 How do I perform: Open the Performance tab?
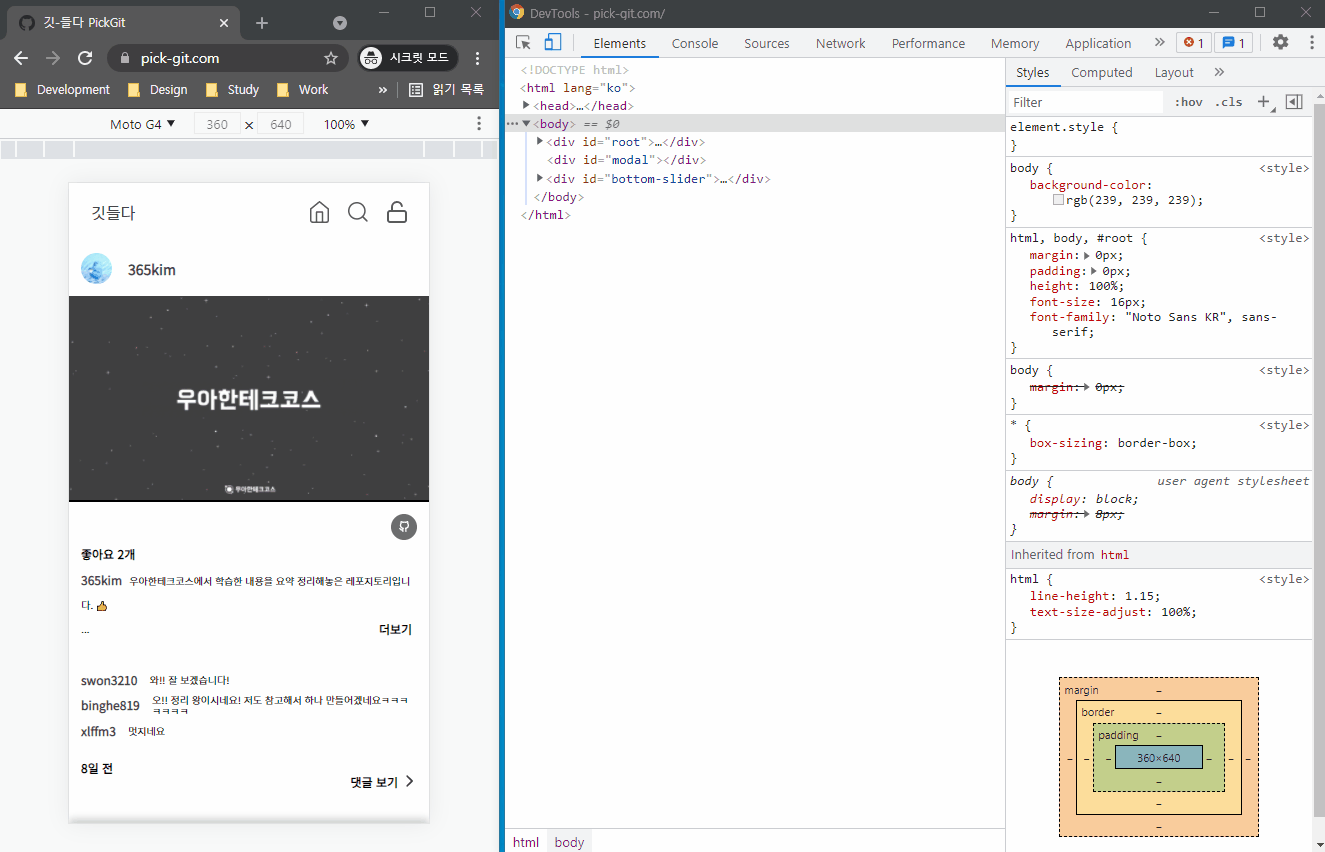point(928,43)
